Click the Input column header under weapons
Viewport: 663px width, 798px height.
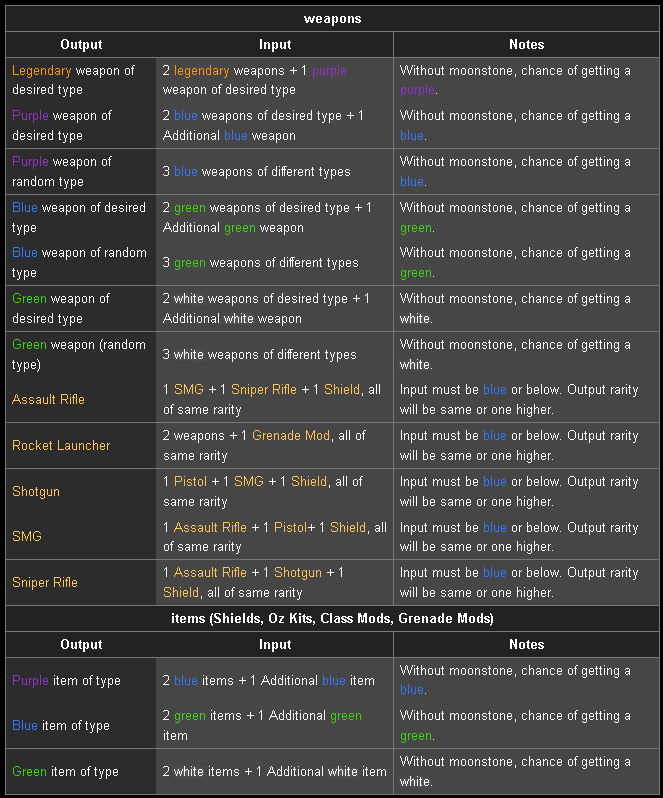pyautogui.click(x=275, y=45)
